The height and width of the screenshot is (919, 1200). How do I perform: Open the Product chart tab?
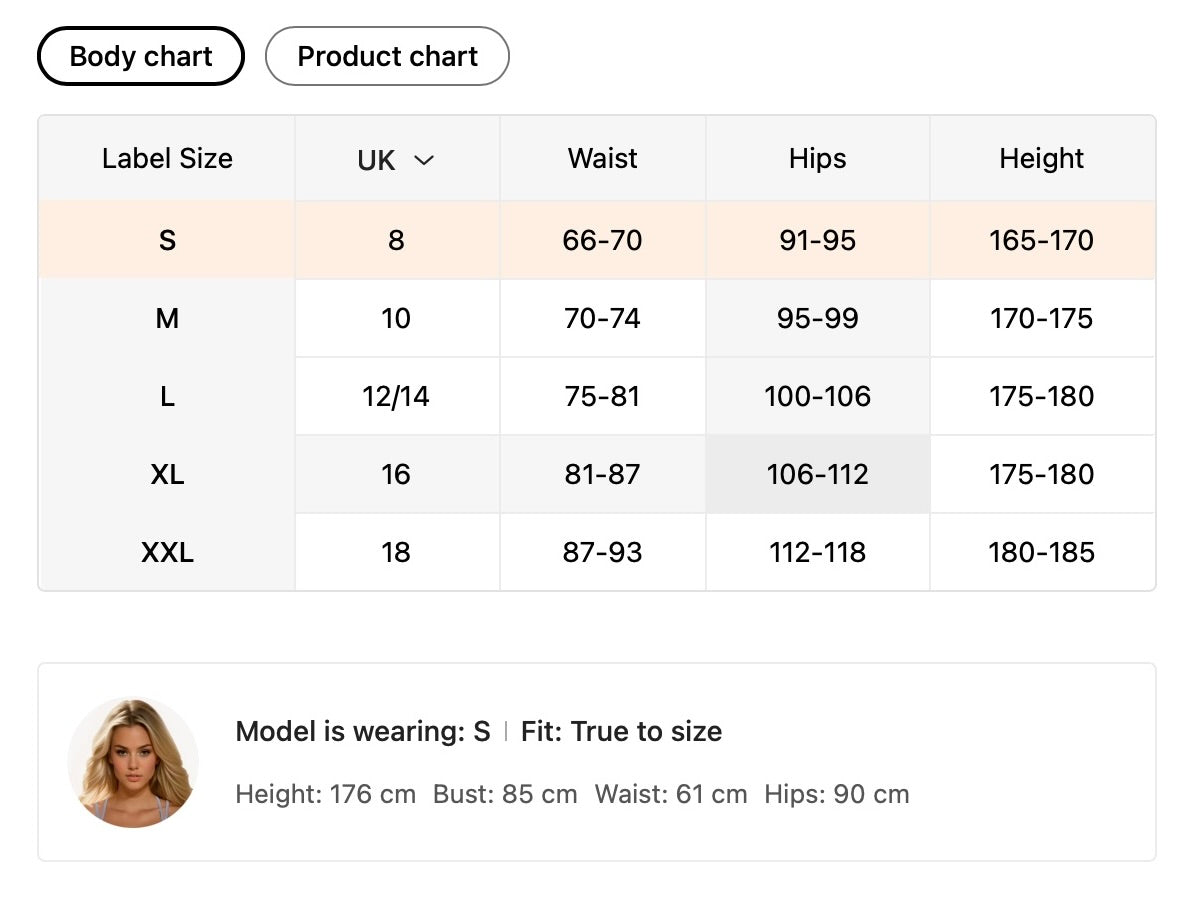pyautogui.click(x=387, y=56)
